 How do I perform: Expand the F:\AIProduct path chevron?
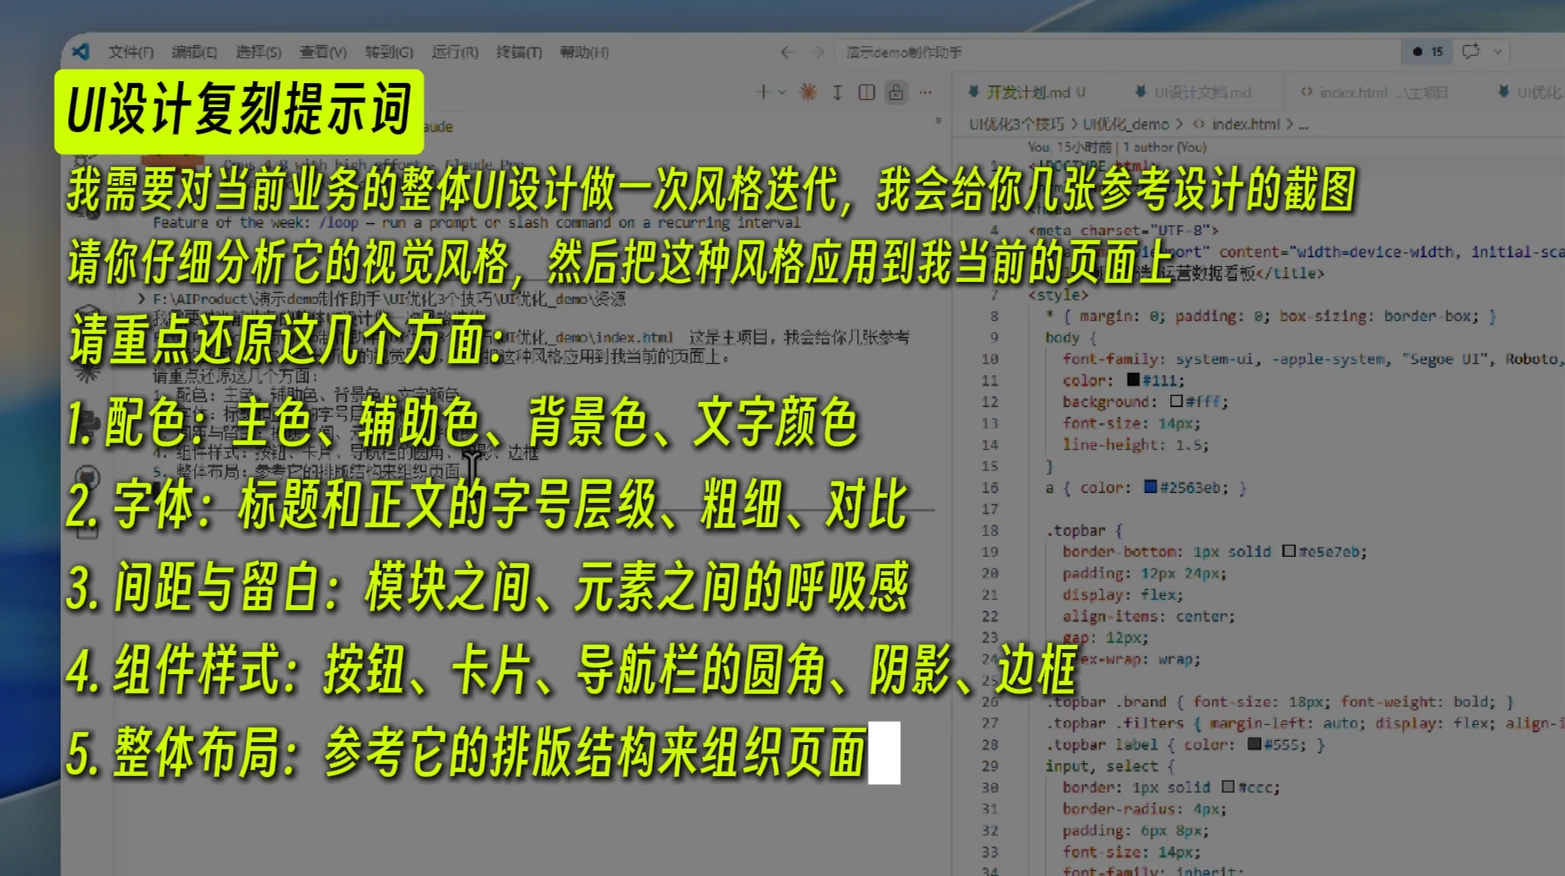[142, 298]
